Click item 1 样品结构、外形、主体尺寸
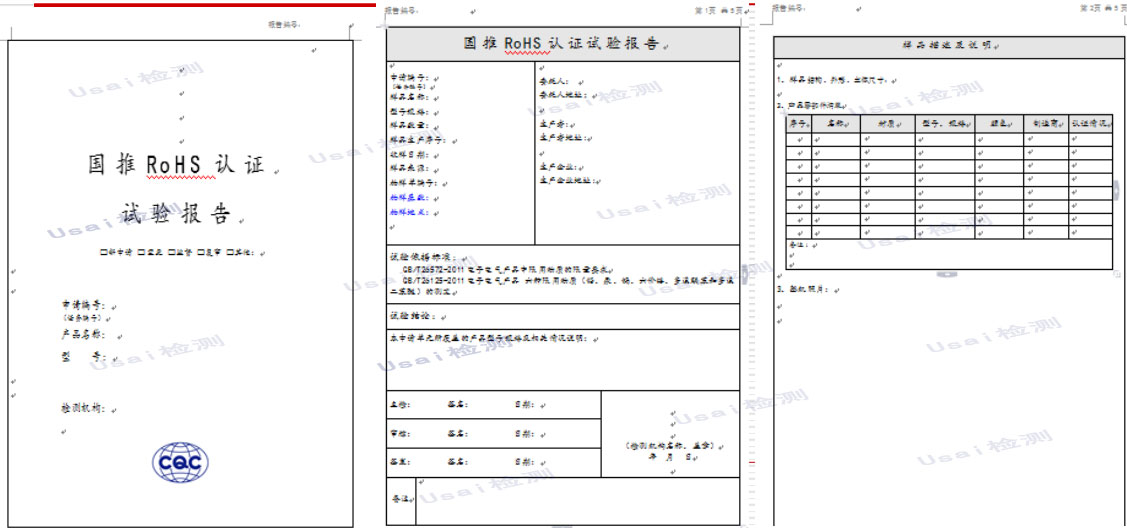This screenshot has height=528, width=1127. [832, 80]
